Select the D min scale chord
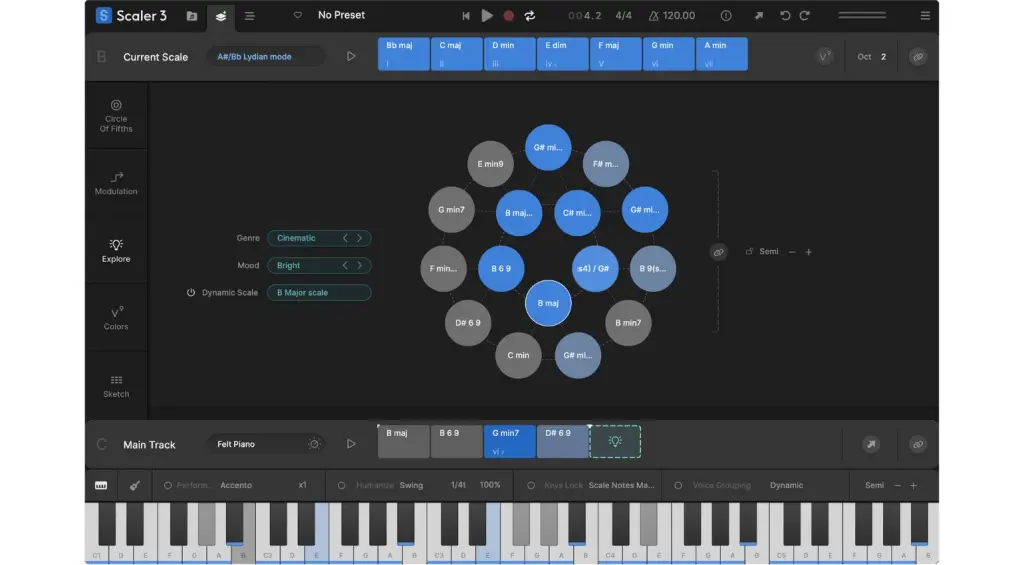Screen dimensions: 1024x565 coord(509,54)
